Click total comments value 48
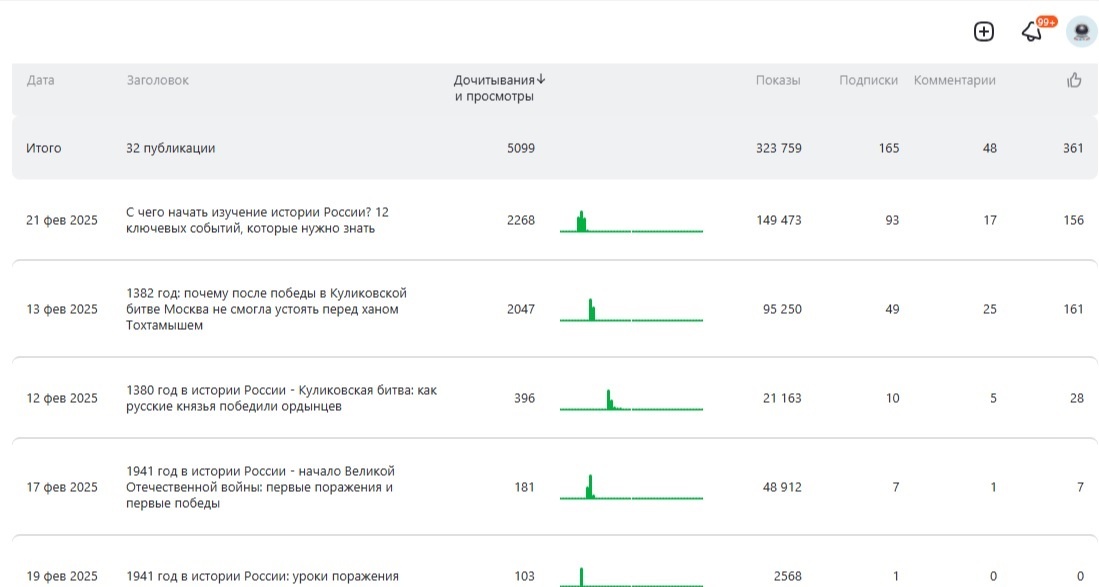 coord(990,149)
